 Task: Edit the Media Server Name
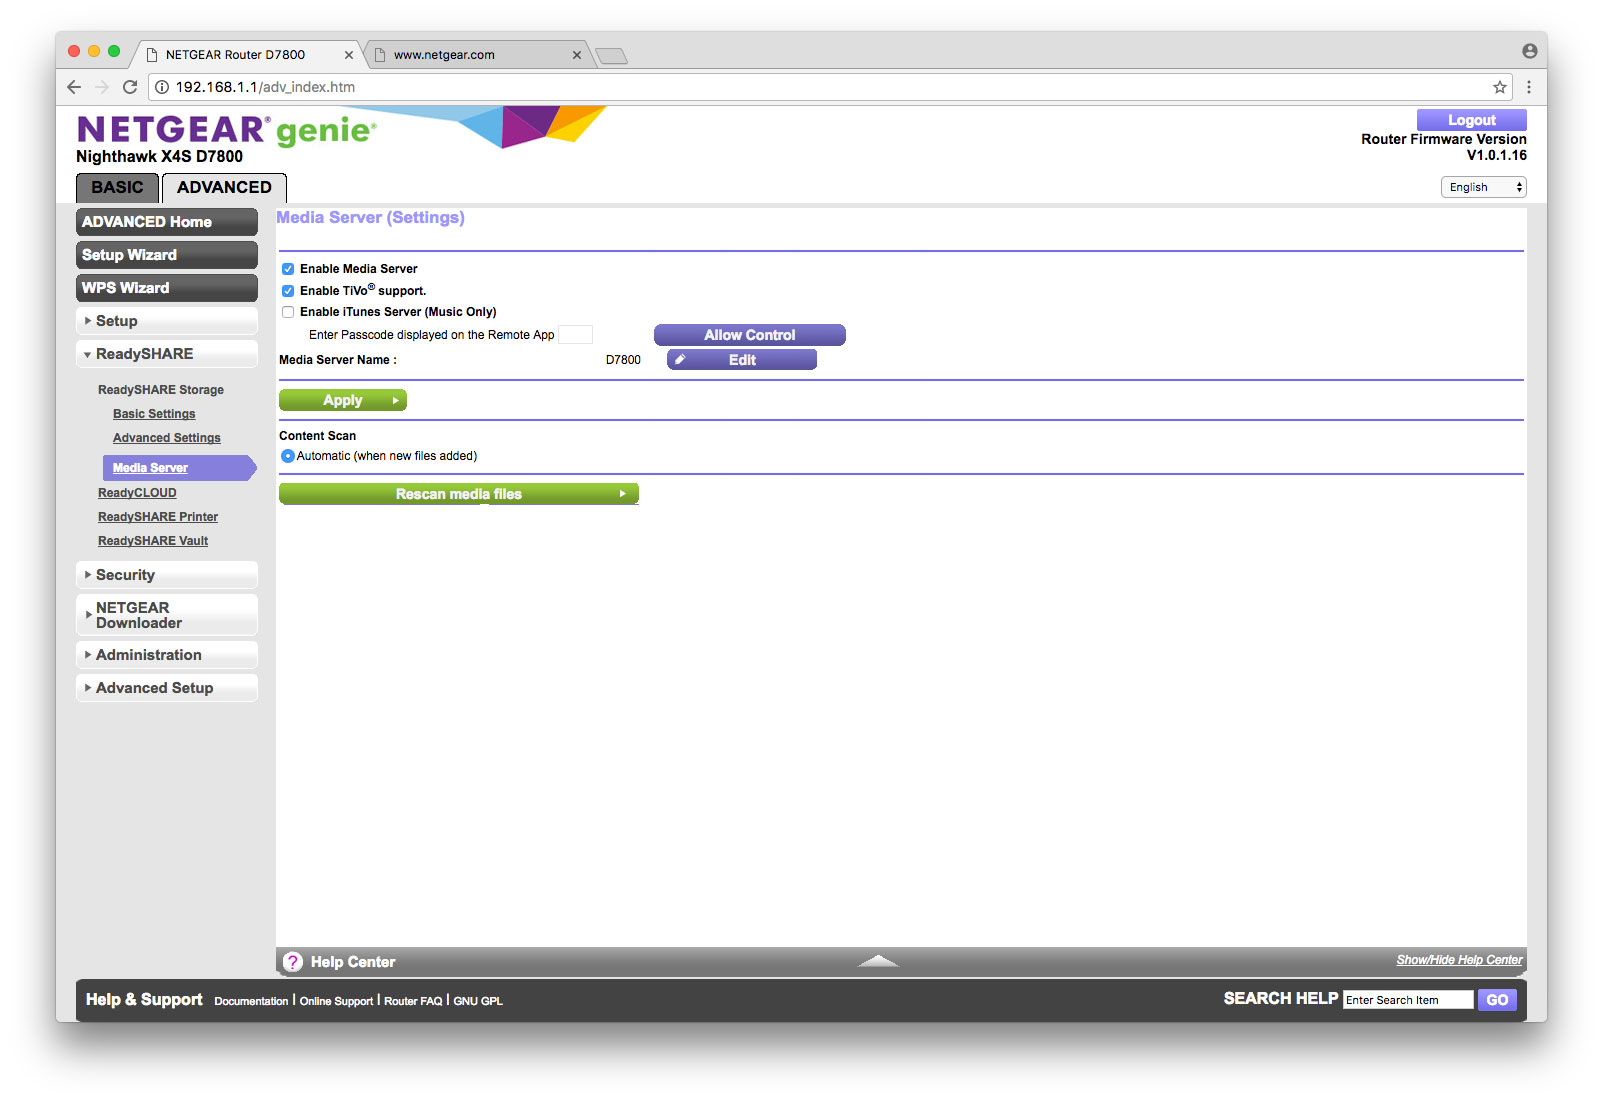coord(741,360)
